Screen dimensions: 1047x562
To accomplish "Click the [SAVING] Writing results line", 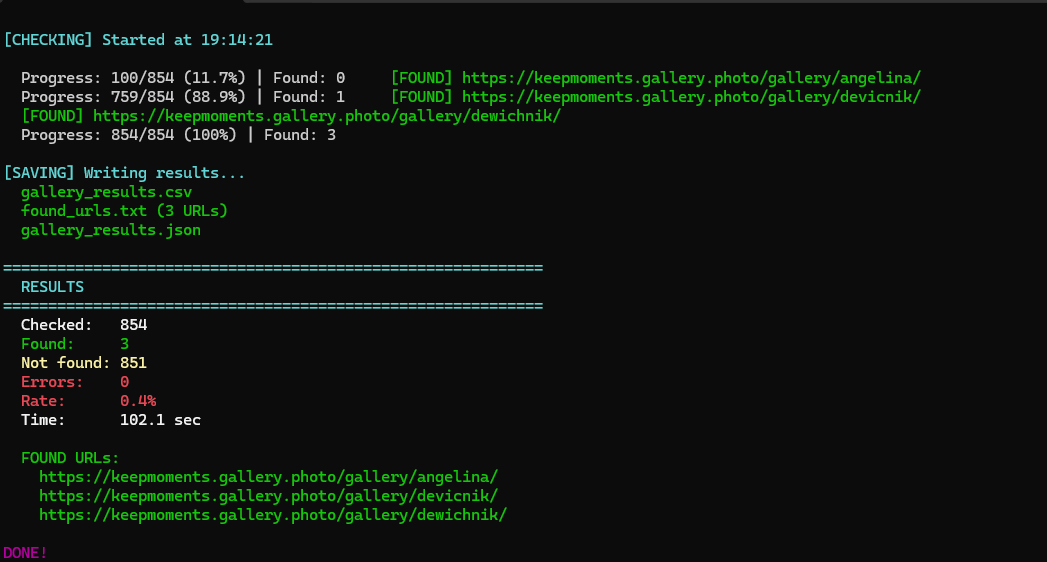I will (x=124, y=173).
